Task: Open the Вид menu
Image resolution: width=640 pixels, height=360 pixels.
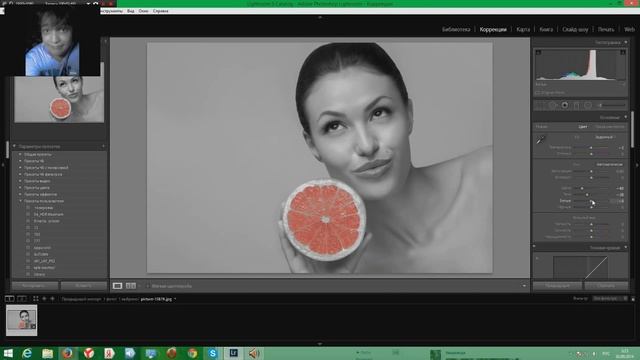Action: tap(131, 11)
